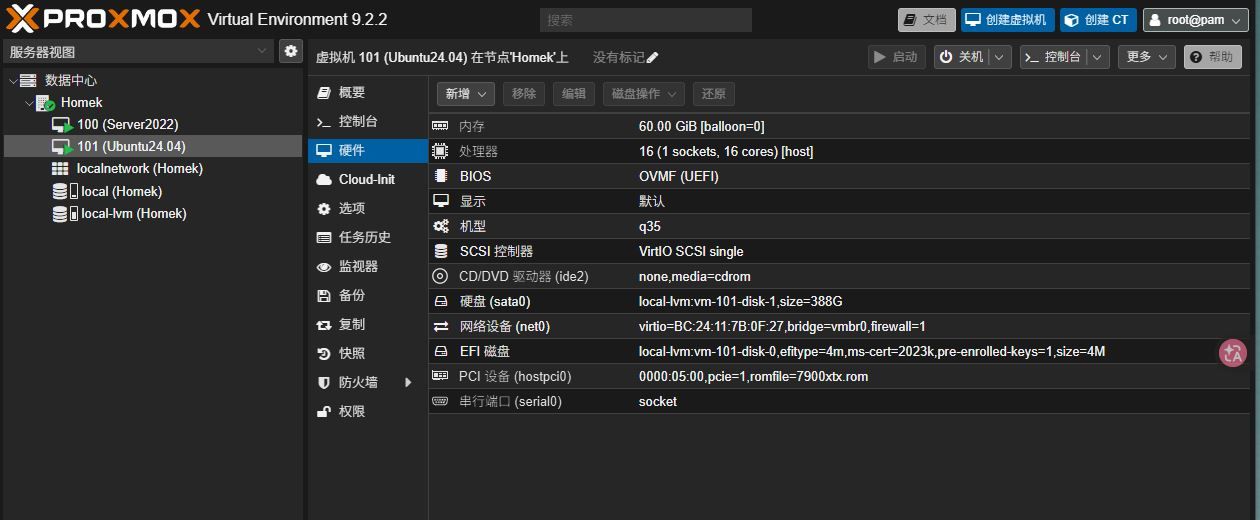Focus the top search field

(x=646, y=20)
